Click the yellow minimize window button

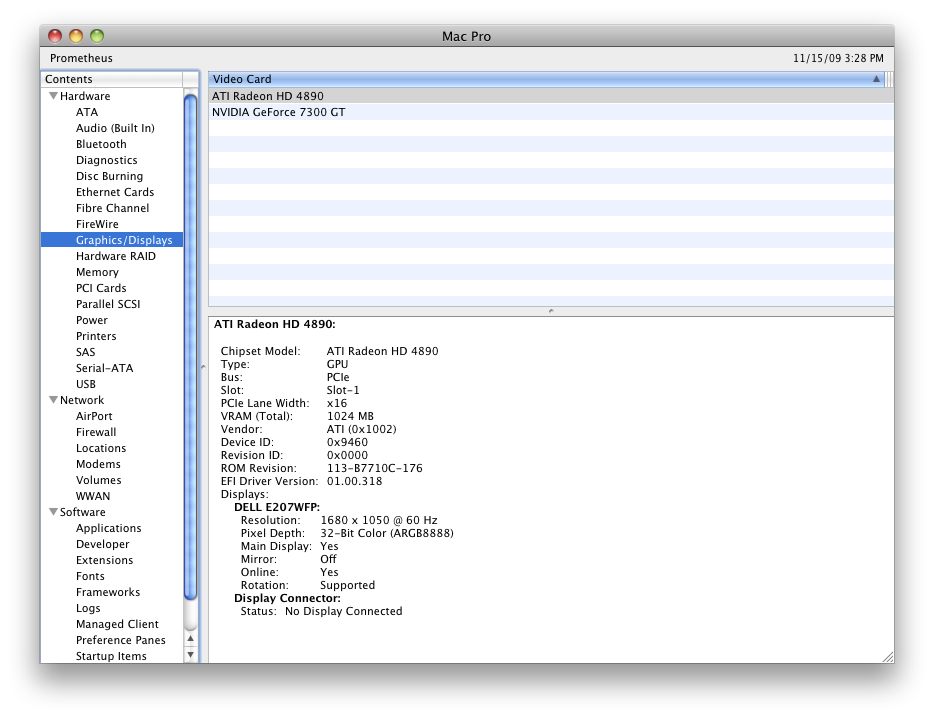click(76, 36)
